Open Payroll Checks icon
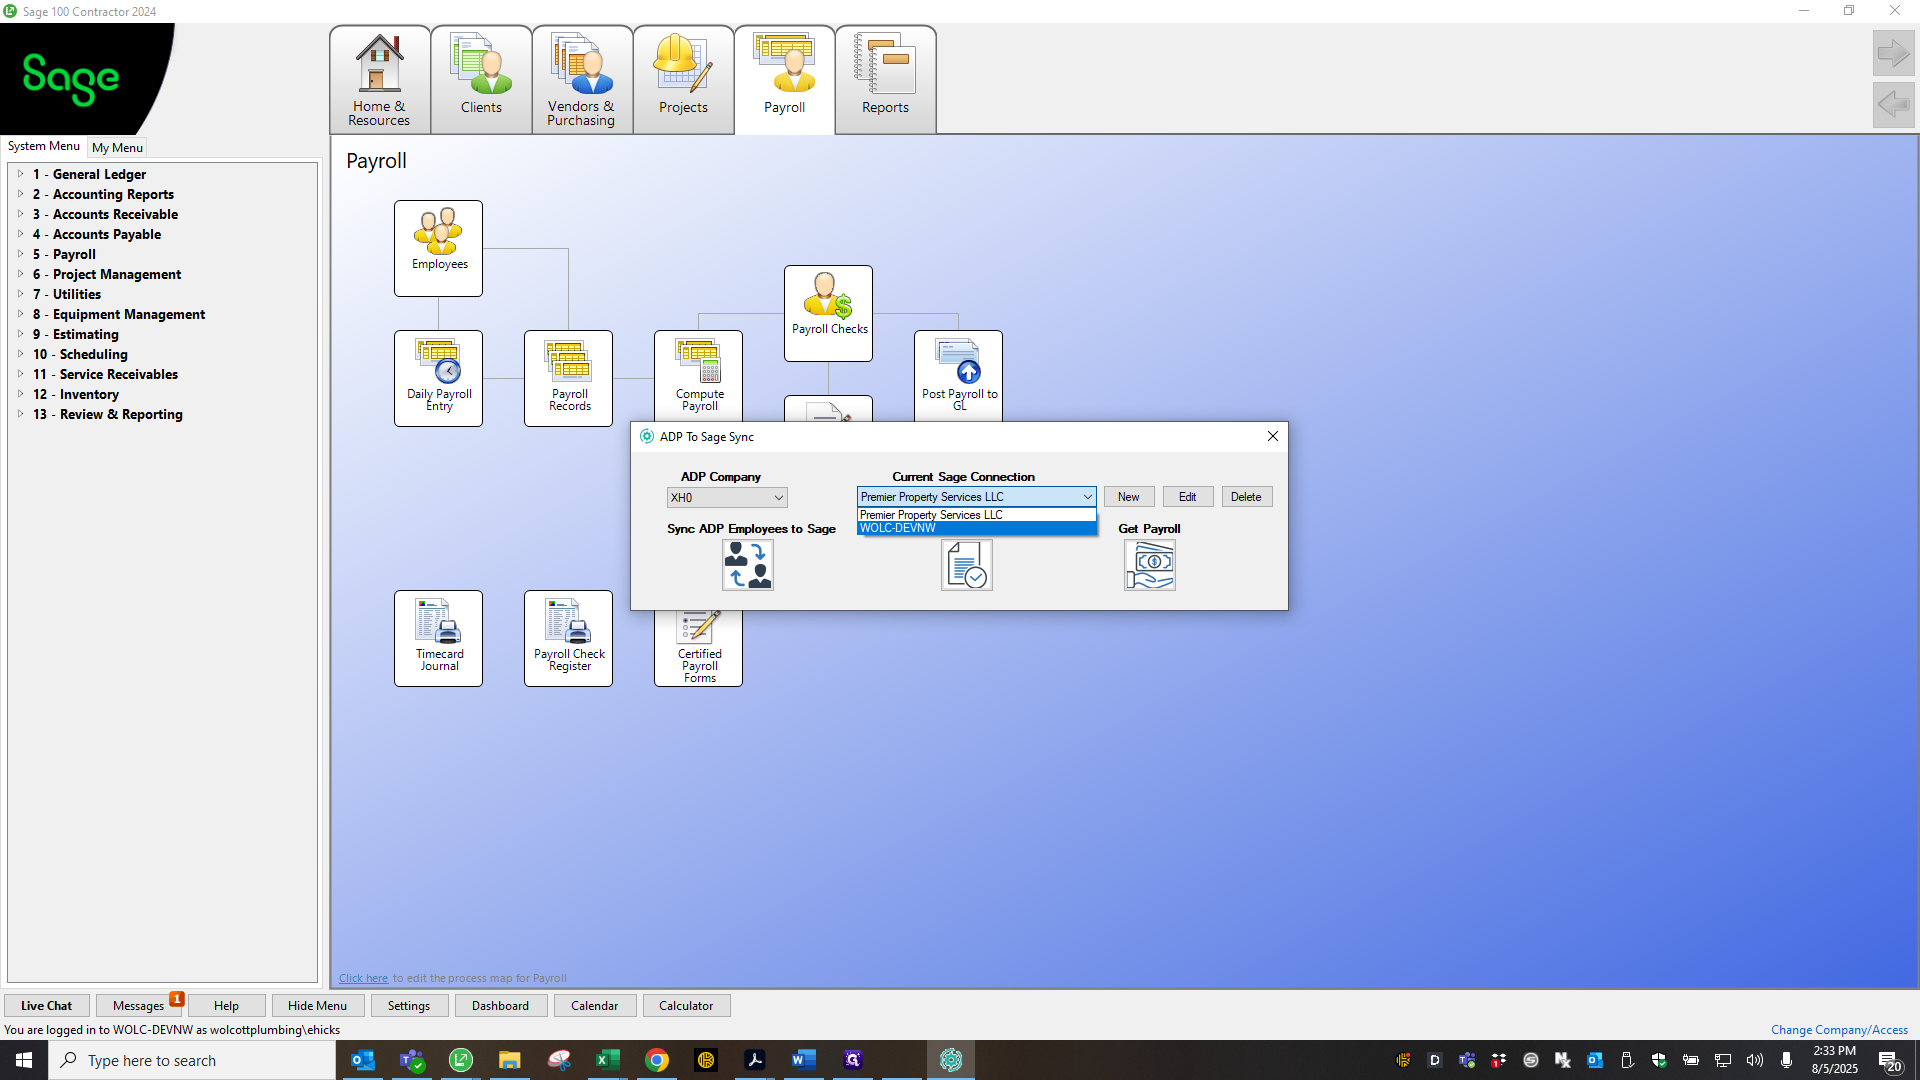Image resolution: width=1920 pixels, height=1080 pixels. (x=828, y=313)
